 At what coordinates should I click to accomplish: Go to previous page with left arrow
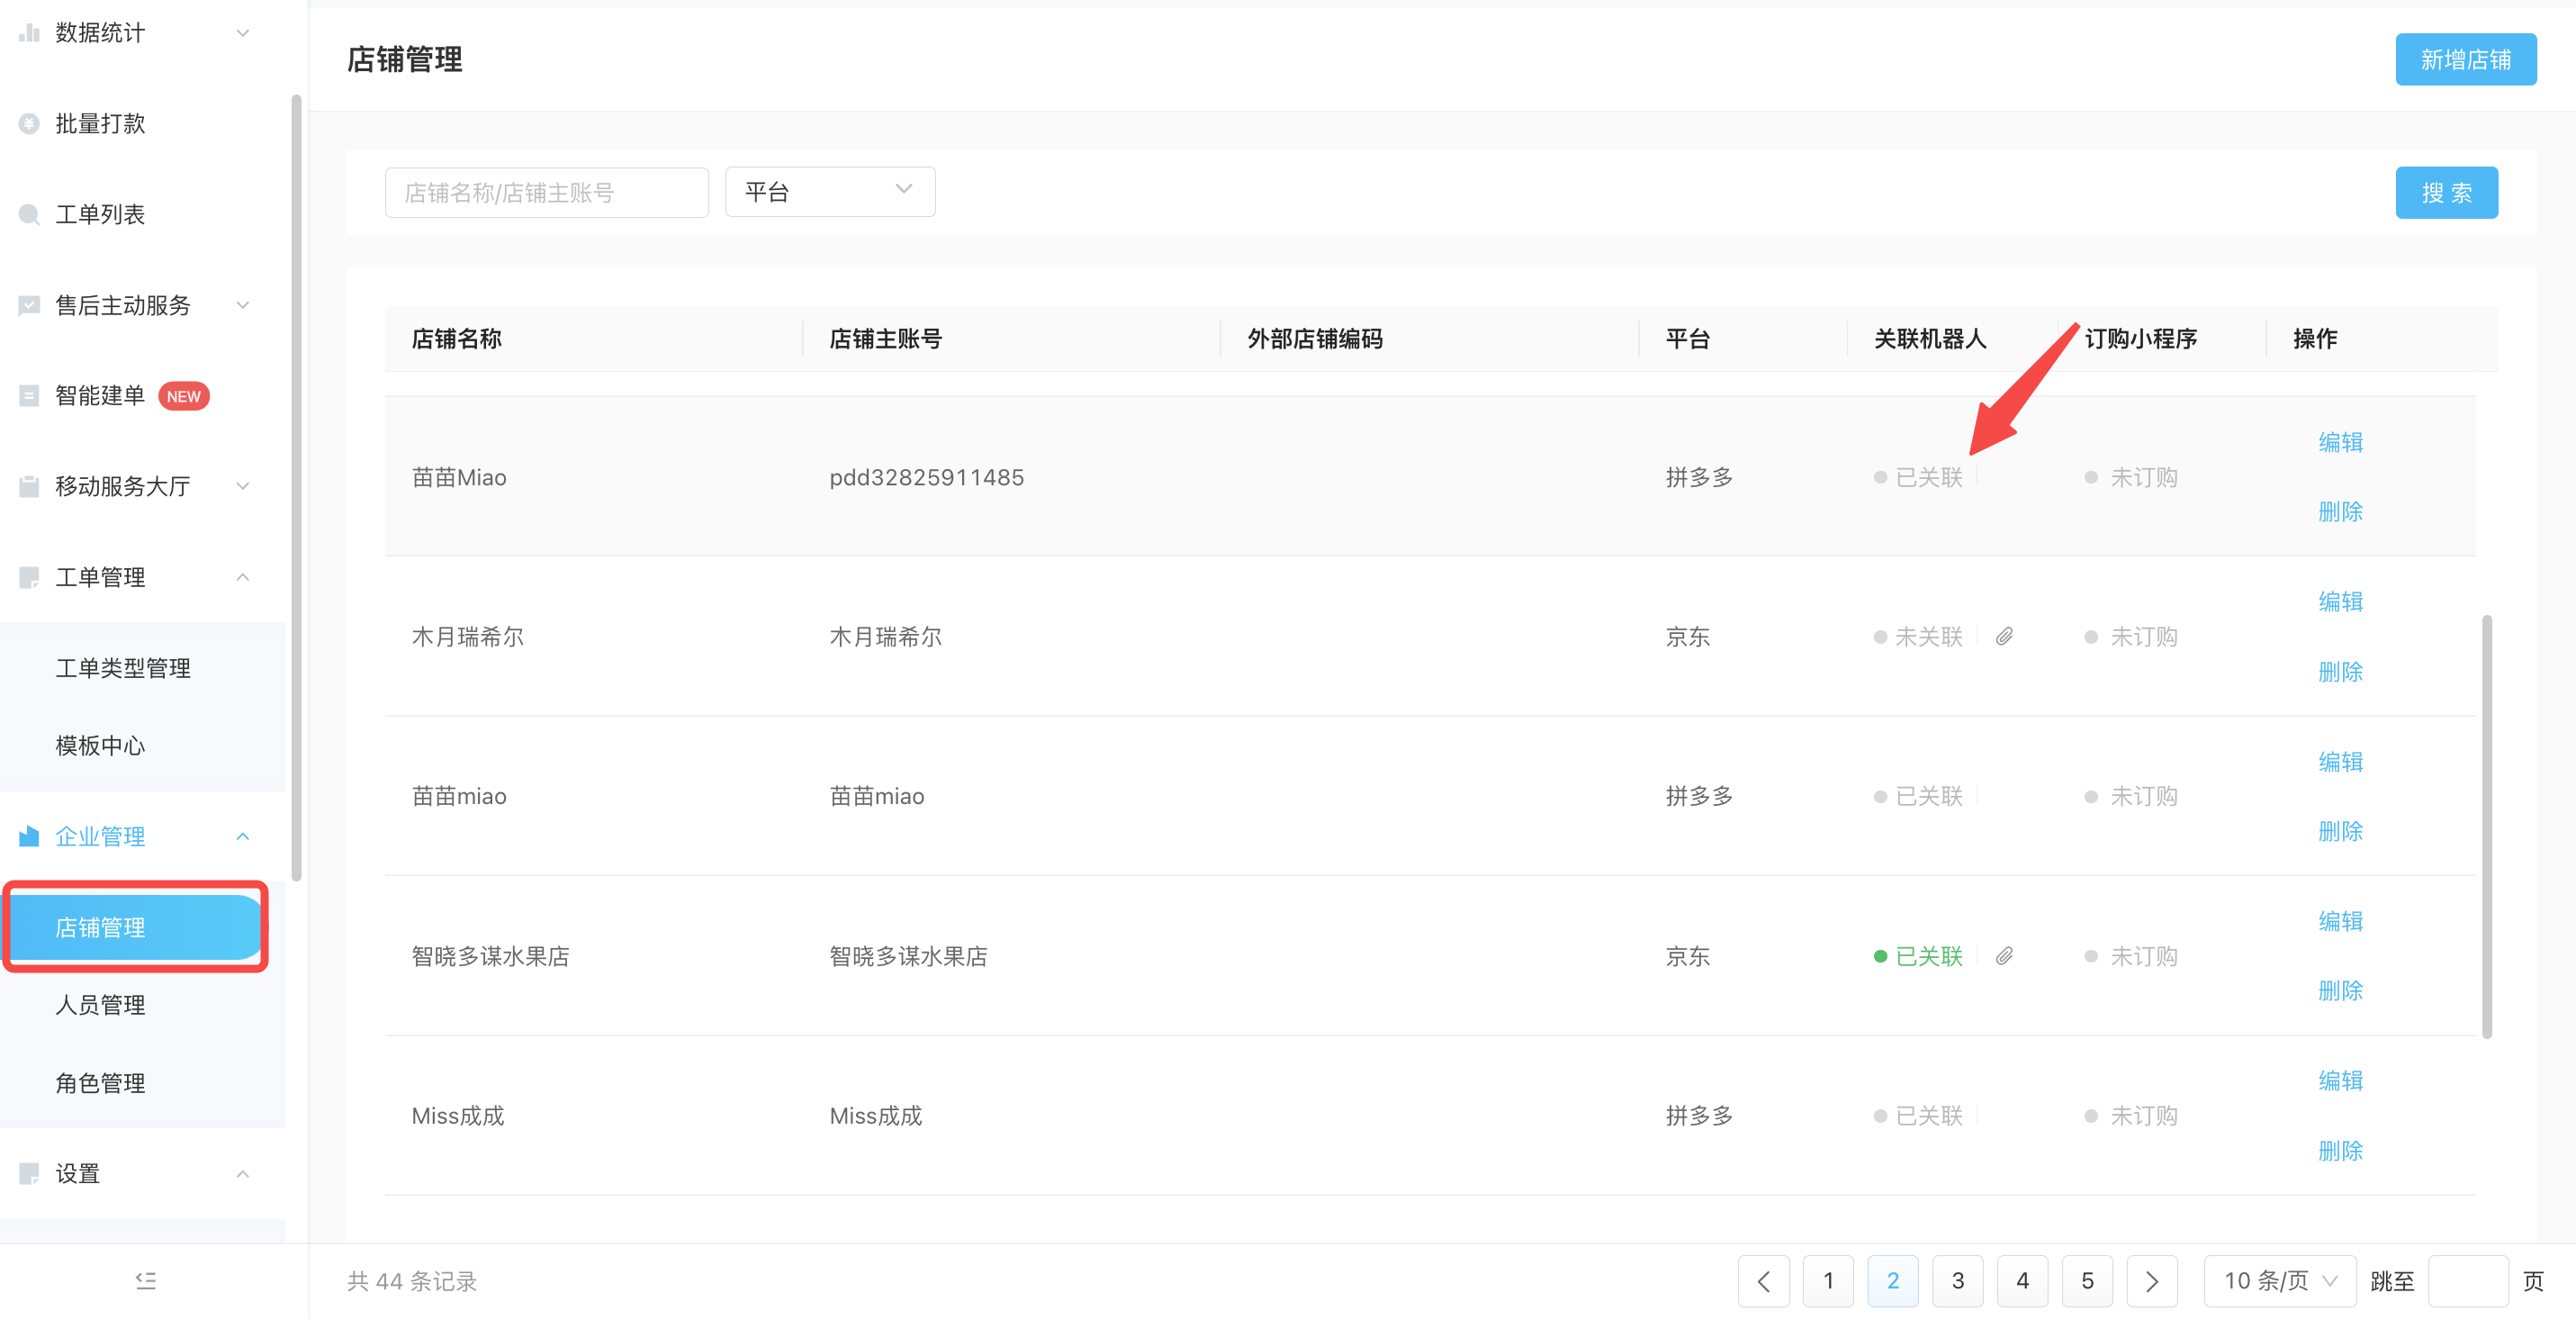point(1763,1281)
